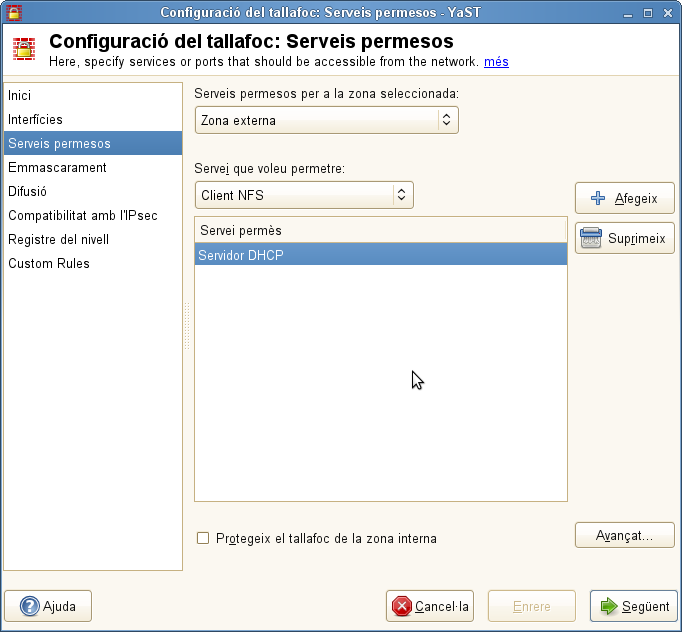Image resolution: width=682 pixels, height=632 pixels.
Task: Click the YaST firewall icon in header
Action: point(24,50)
